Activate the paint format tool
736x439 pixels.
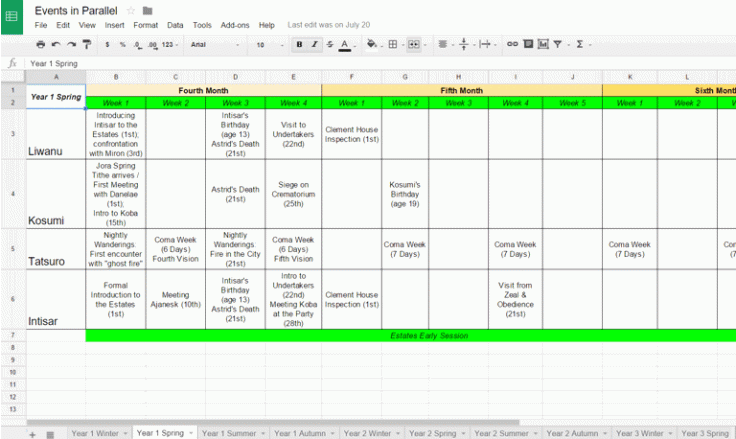tap(86, 44)
